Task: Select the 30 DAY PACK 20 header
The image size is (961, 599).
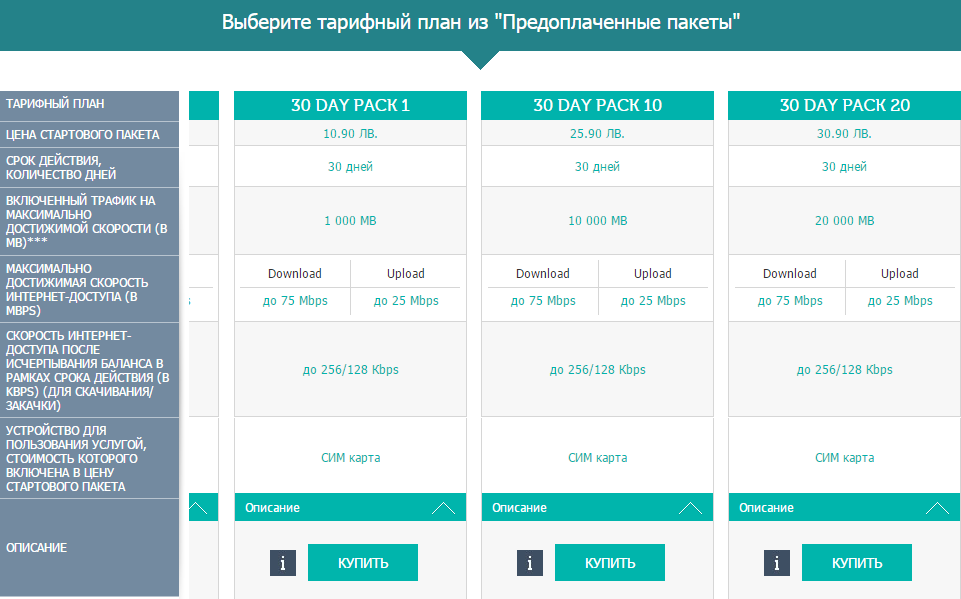Action: click(x=845, y=105)
